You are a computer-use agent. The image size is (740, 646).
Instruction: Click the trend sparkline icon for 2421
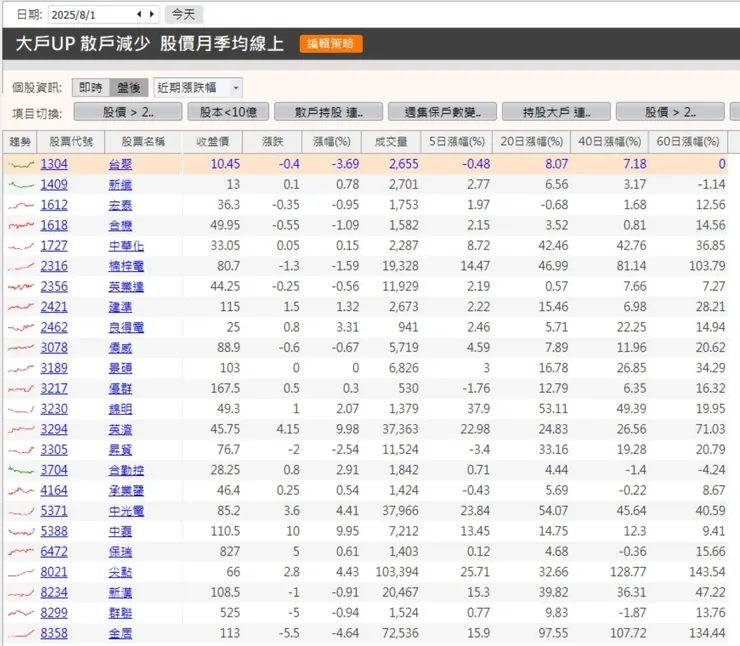tap(21, 307)
